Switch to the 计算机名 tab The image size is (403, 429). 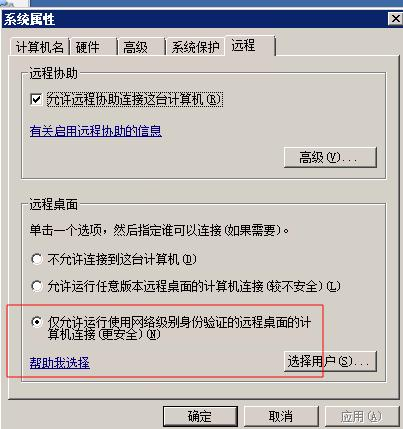[39, 47]
